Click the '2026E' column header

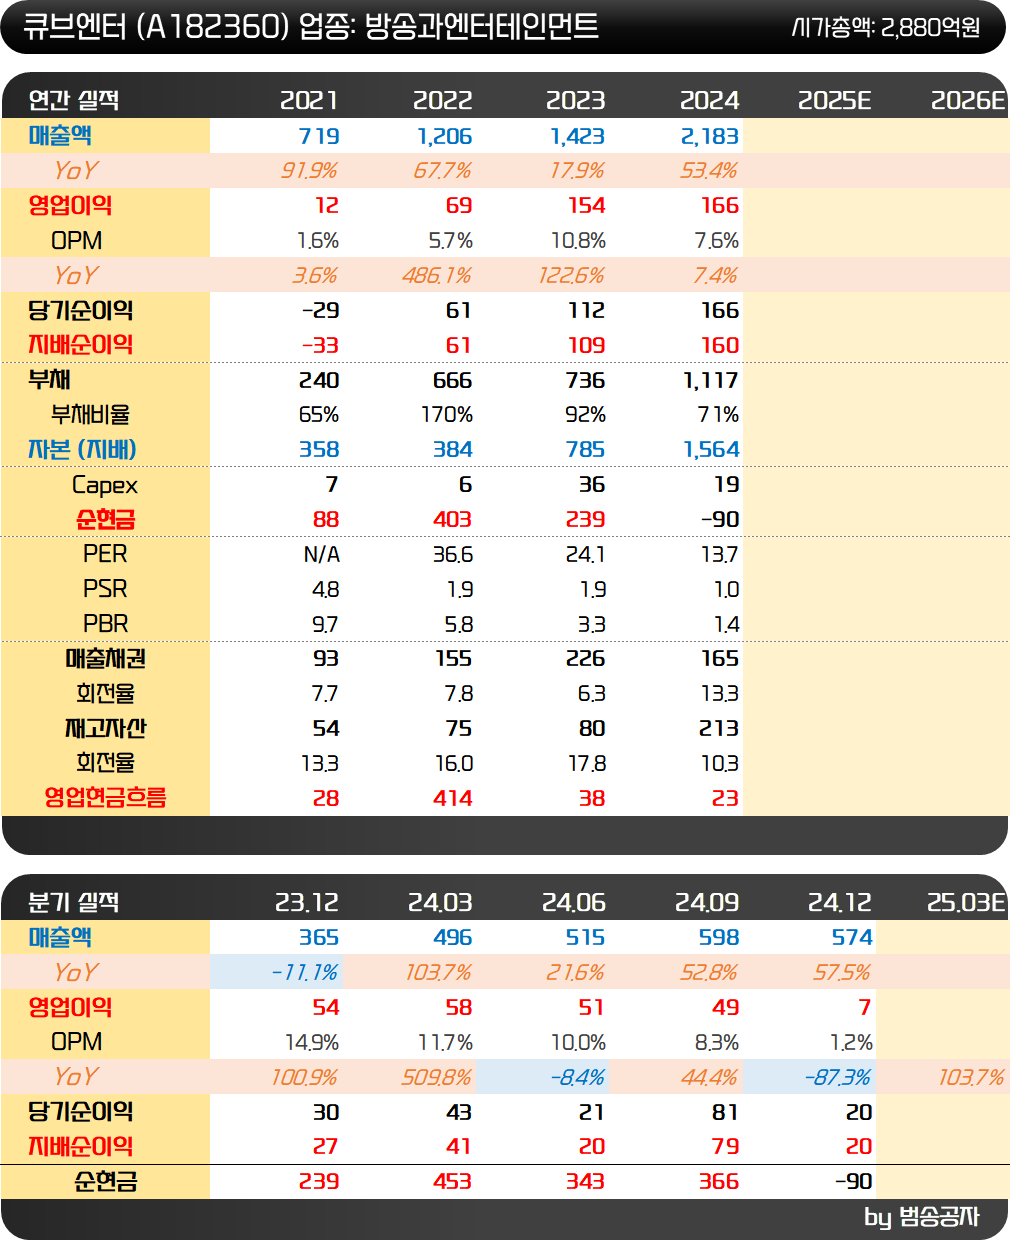pyautogui.click(x=967, y=100)
